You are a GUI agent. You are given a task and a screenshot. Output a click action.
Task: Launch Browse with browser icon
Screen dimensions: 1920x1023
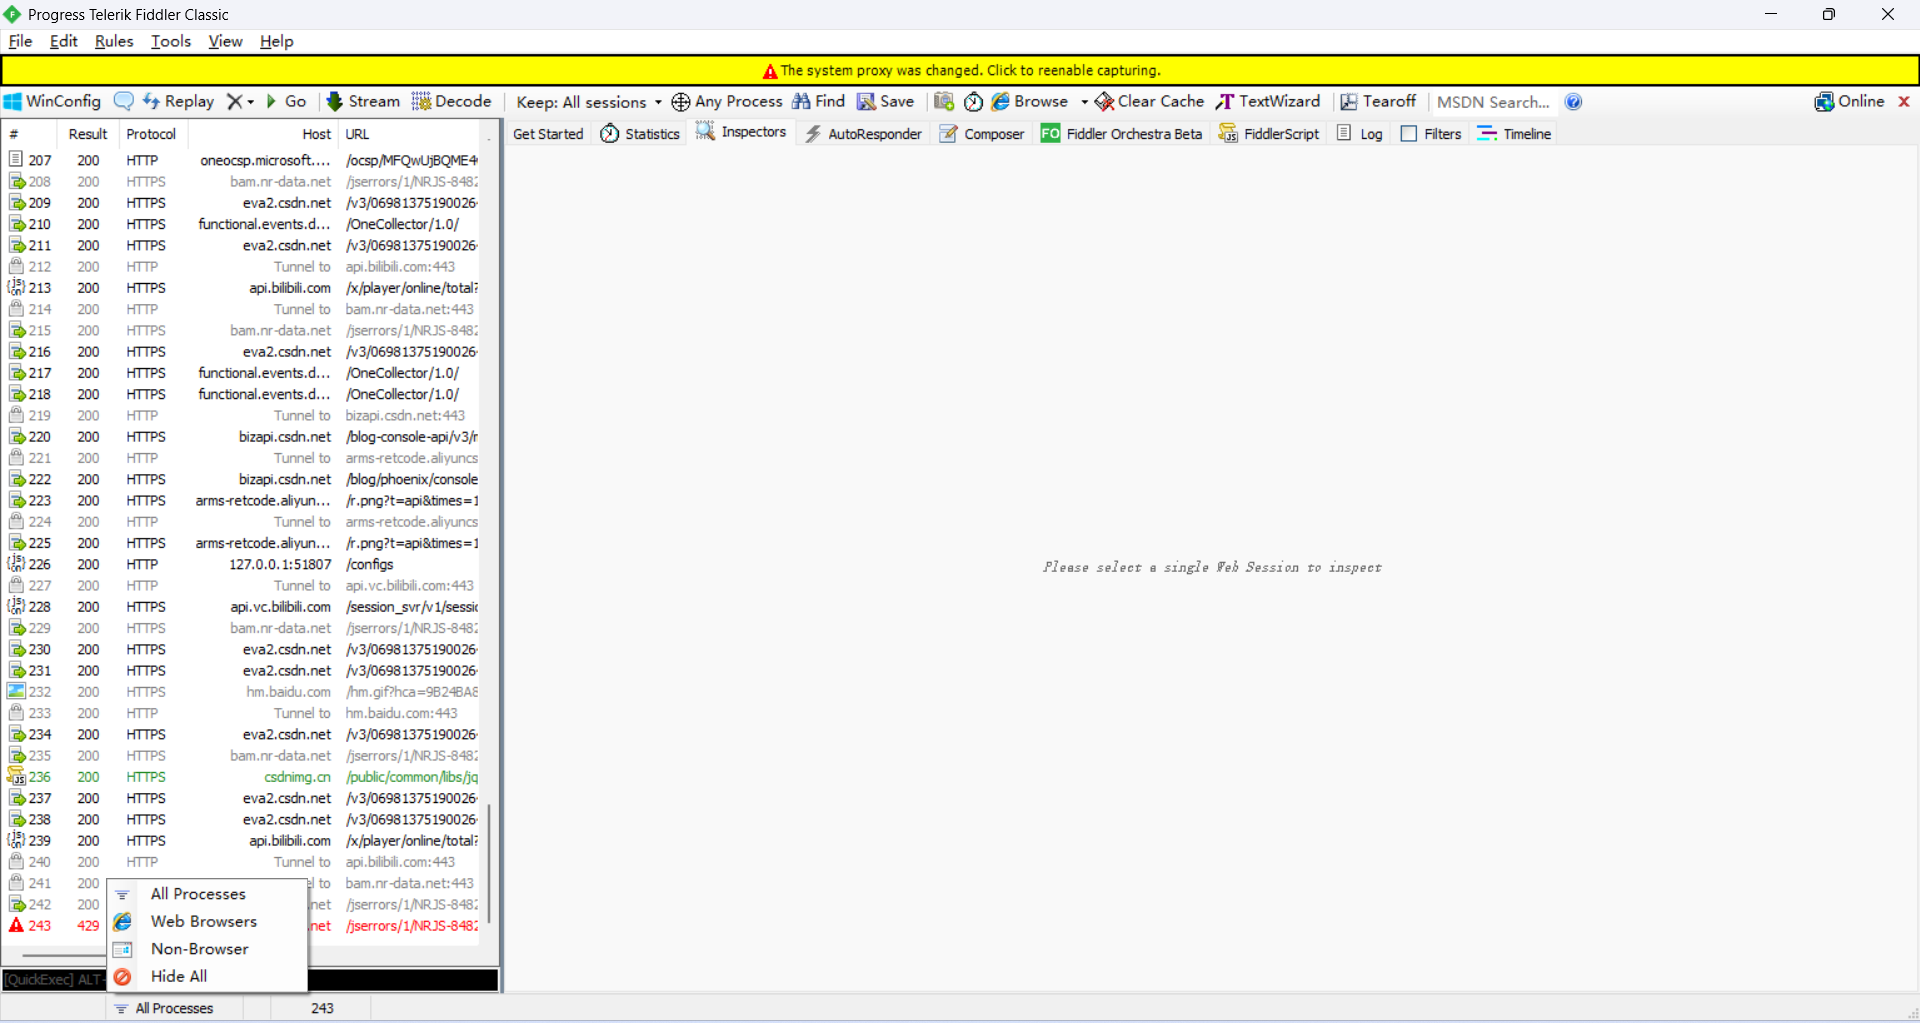(x=1030, y=102)
